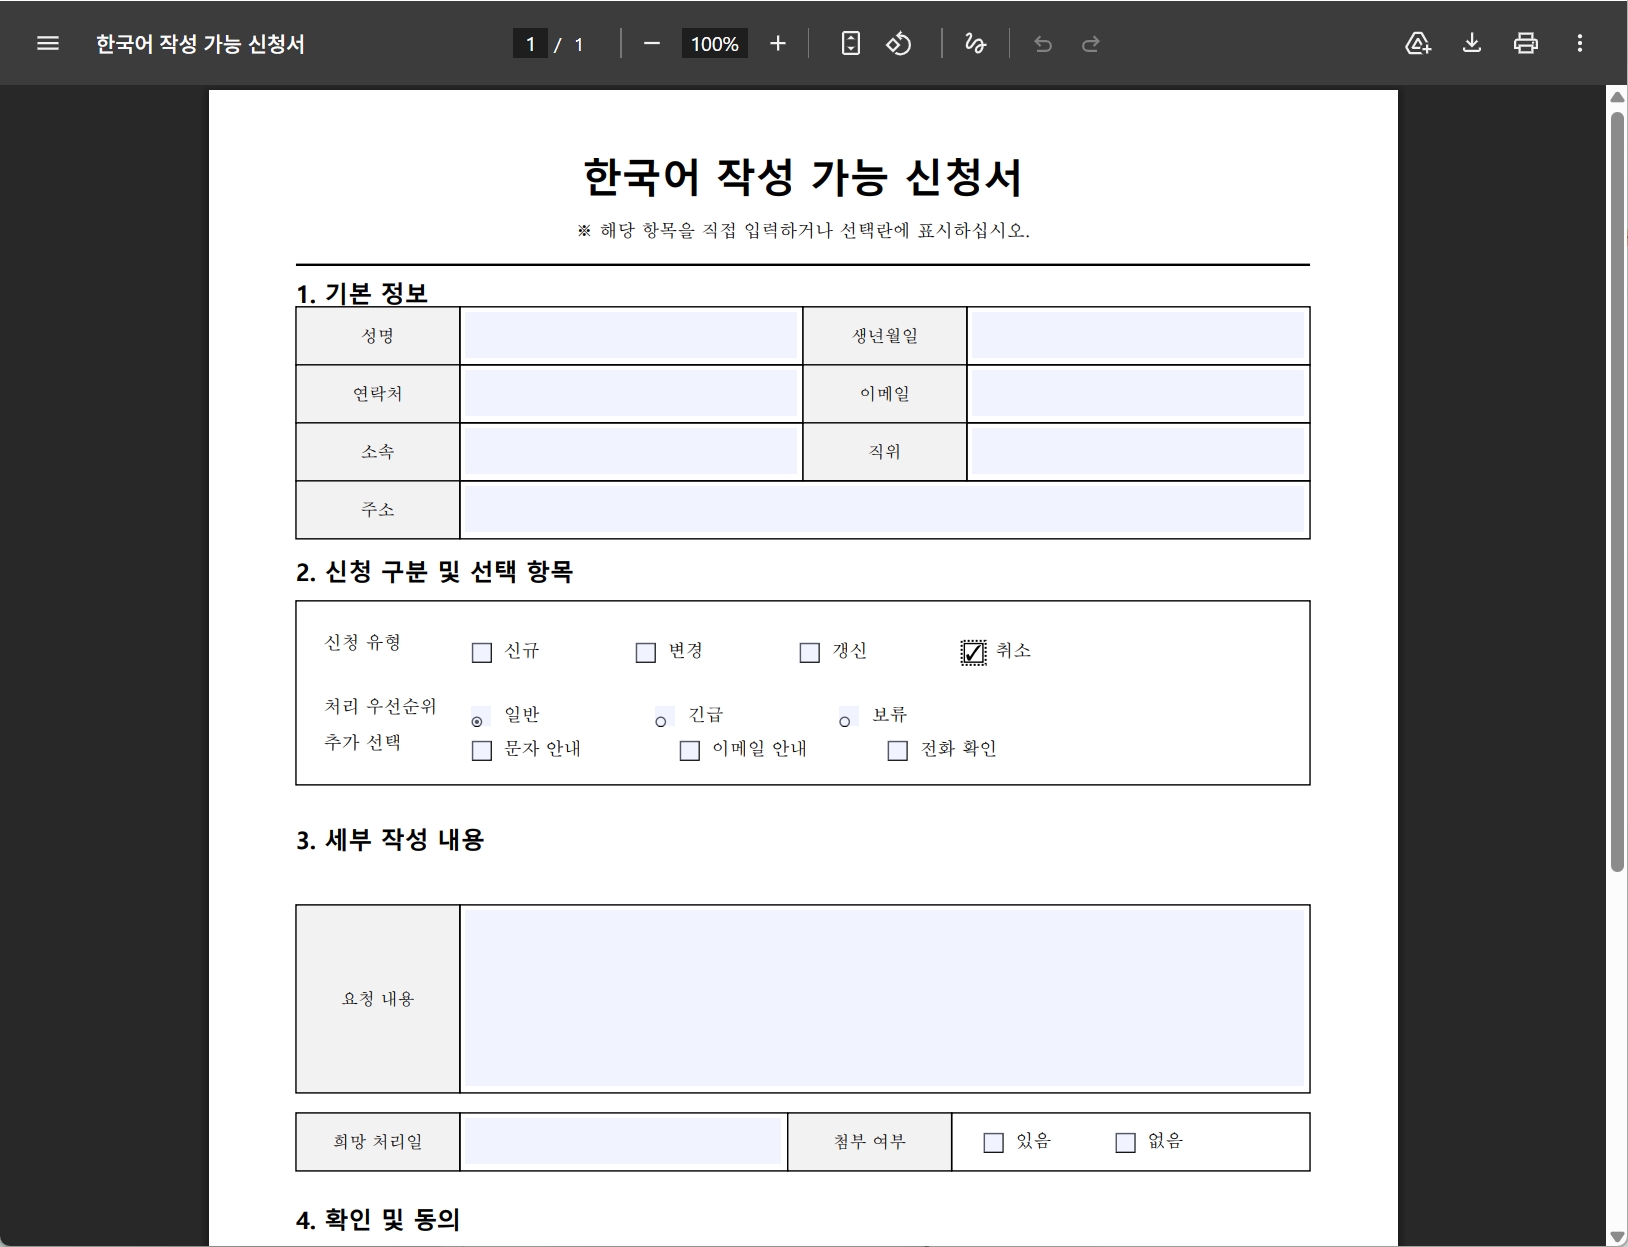Uncheck the 취소 checkbox
The image size is (1628, 1247).
[973, 653]
